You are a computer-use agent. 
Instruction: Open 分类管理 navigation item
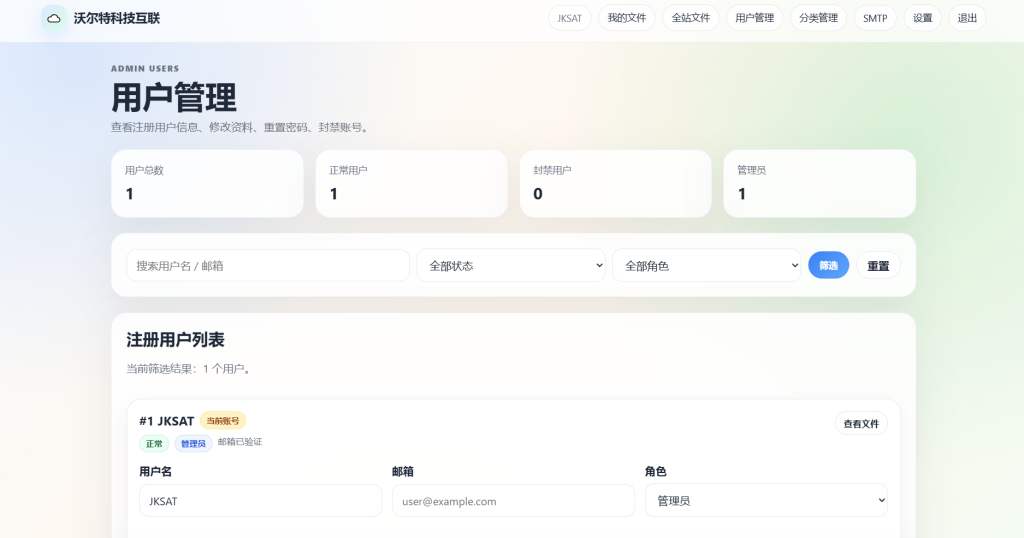pos(818,18)
